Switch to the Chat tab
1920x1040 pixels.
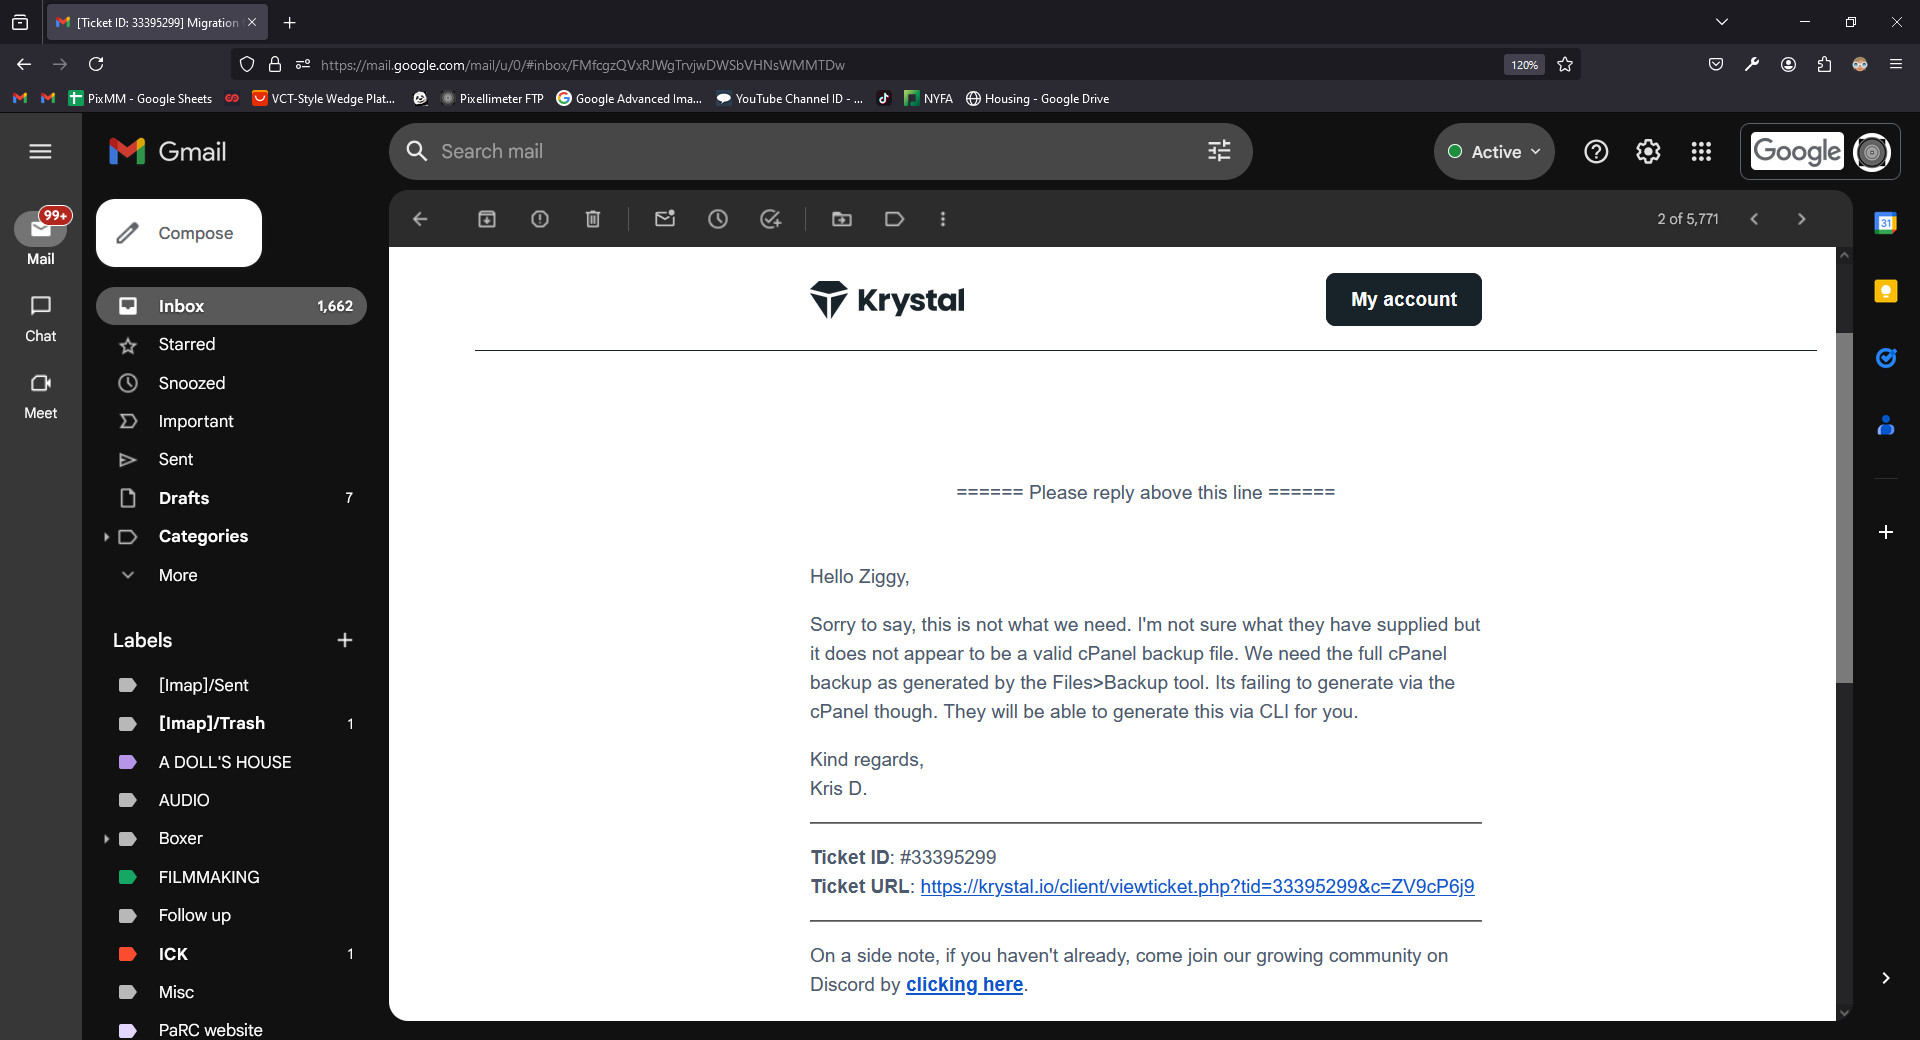pyautogui.click(x=41, y=319)
